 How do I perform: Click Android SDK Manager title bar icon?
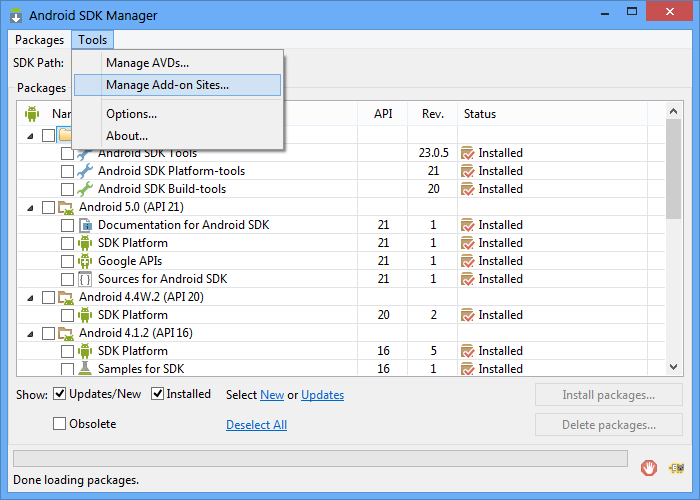pyautogui.click(x=16, y=15)
